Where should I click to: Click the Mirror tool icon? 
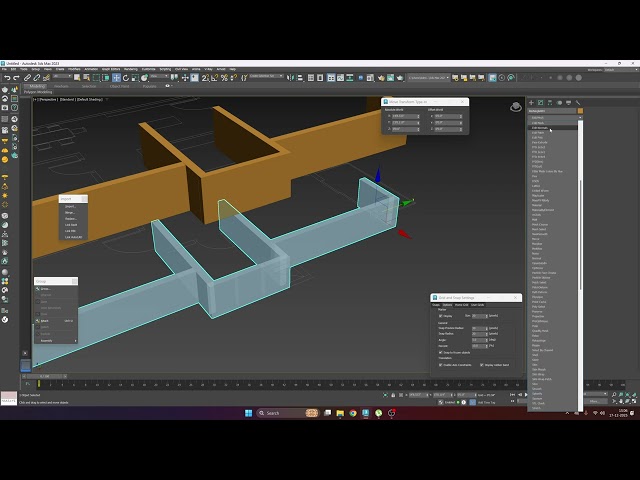[291, 78]
